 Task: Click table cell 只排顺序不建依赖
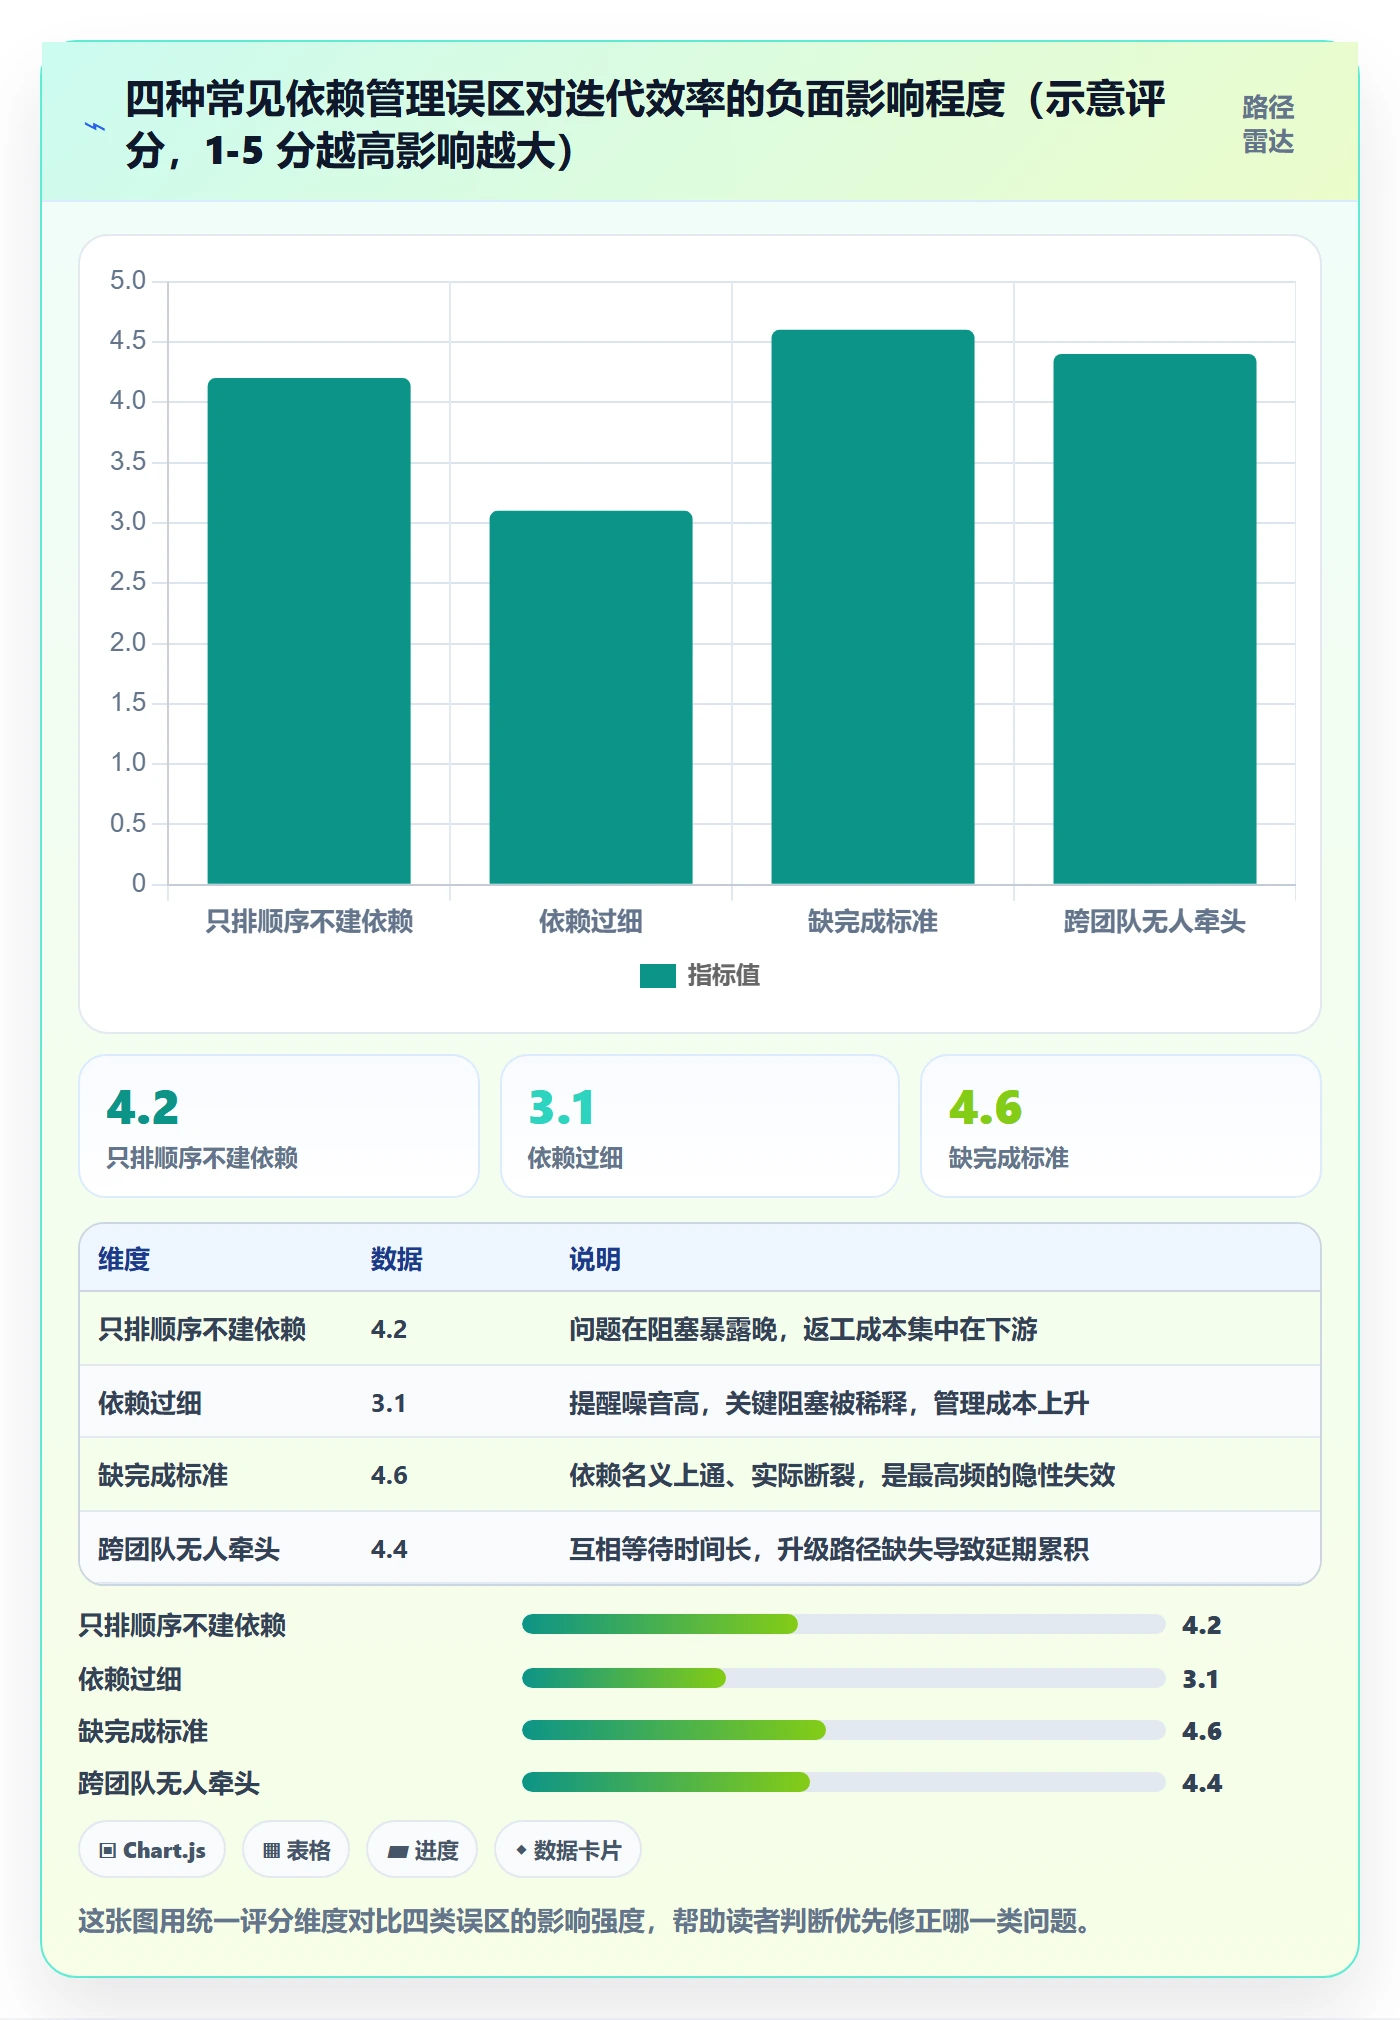(x=202, y=1329)
